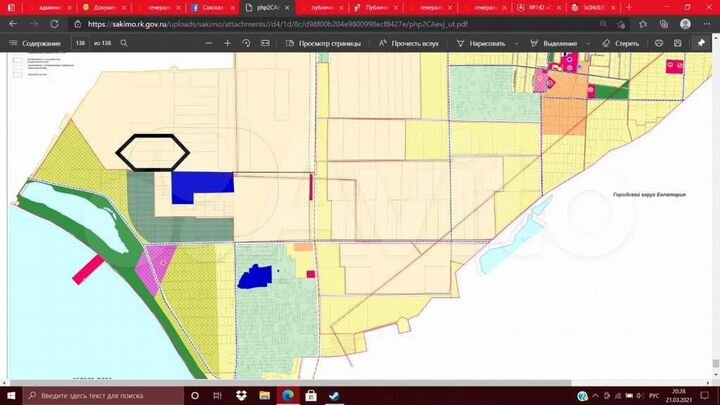The image size is (720, 405).
Task: Open the clock showing 20:28
Action: point(679,395)
